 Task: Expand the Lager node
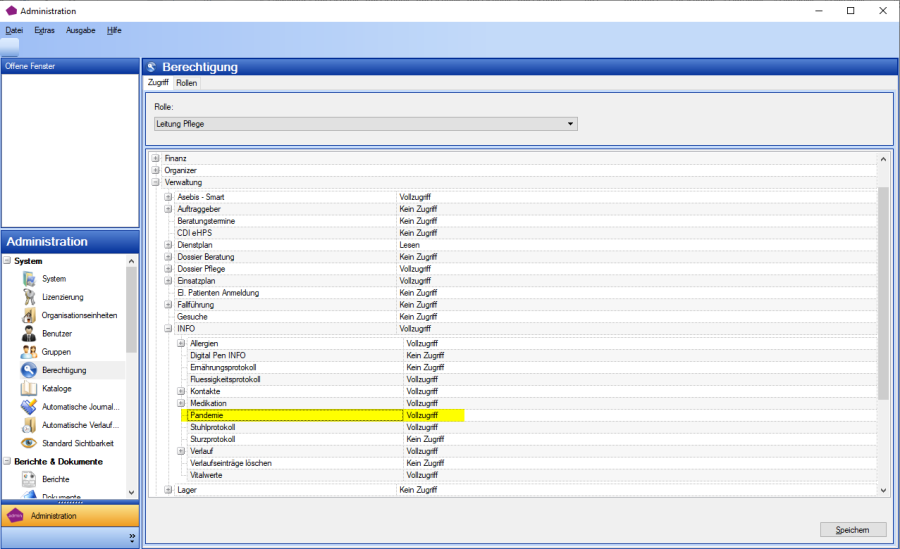tap(168, 490)
